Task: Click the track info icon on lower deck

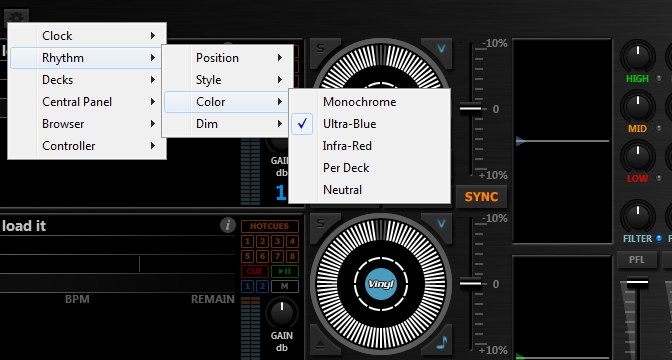Action: pyautogui.click(x=228, y=225)
